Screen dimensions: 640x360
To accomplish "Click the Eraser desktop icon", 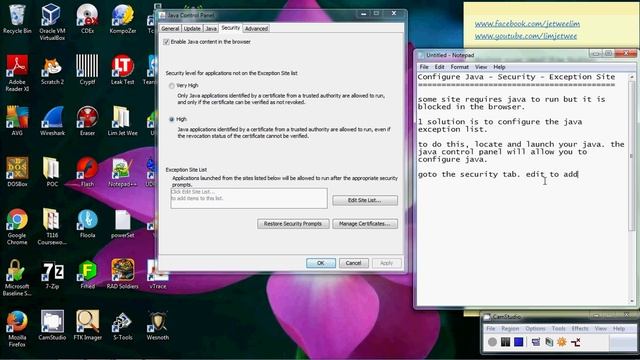I will coord(87,121).
